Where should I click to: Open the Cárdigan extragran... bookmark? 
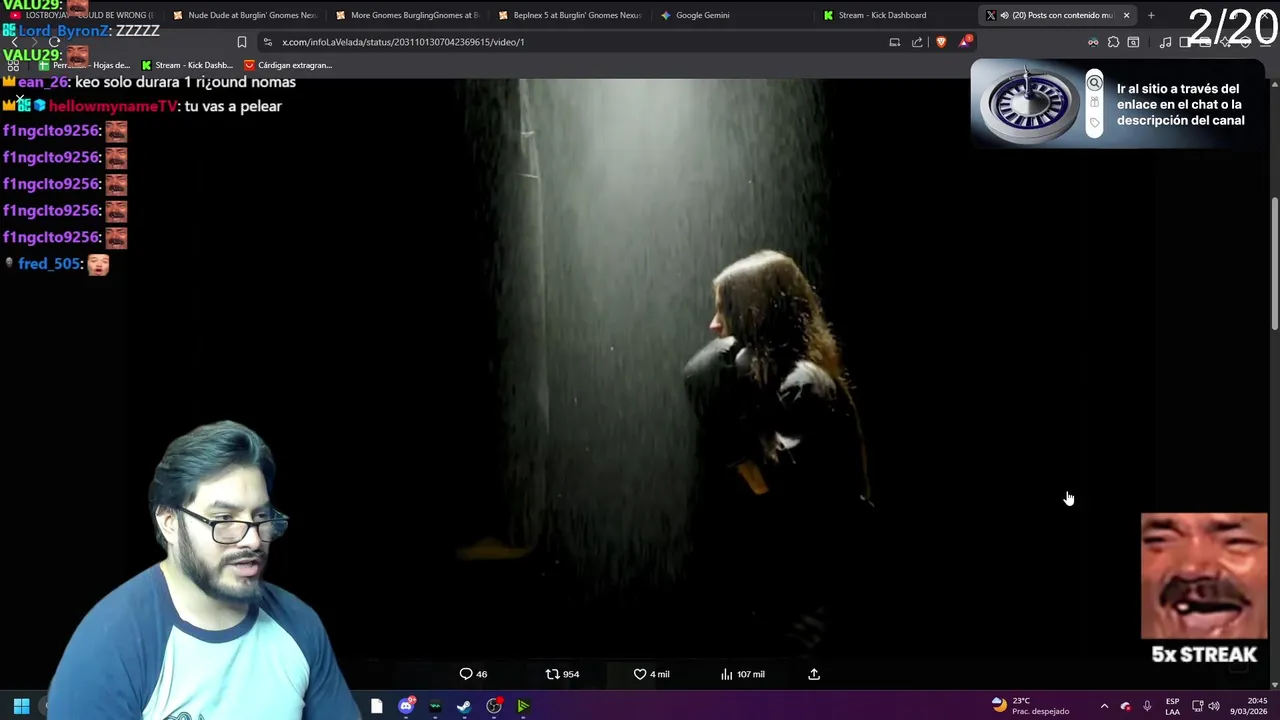pyautogui.click(x=288, y=65)
